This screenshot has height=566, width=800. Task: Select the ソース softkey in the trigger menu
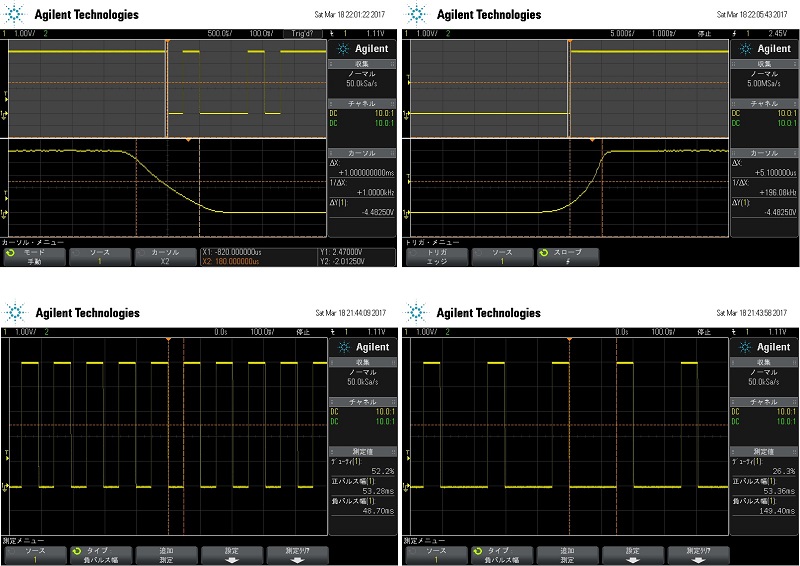(x=497, y=256)
